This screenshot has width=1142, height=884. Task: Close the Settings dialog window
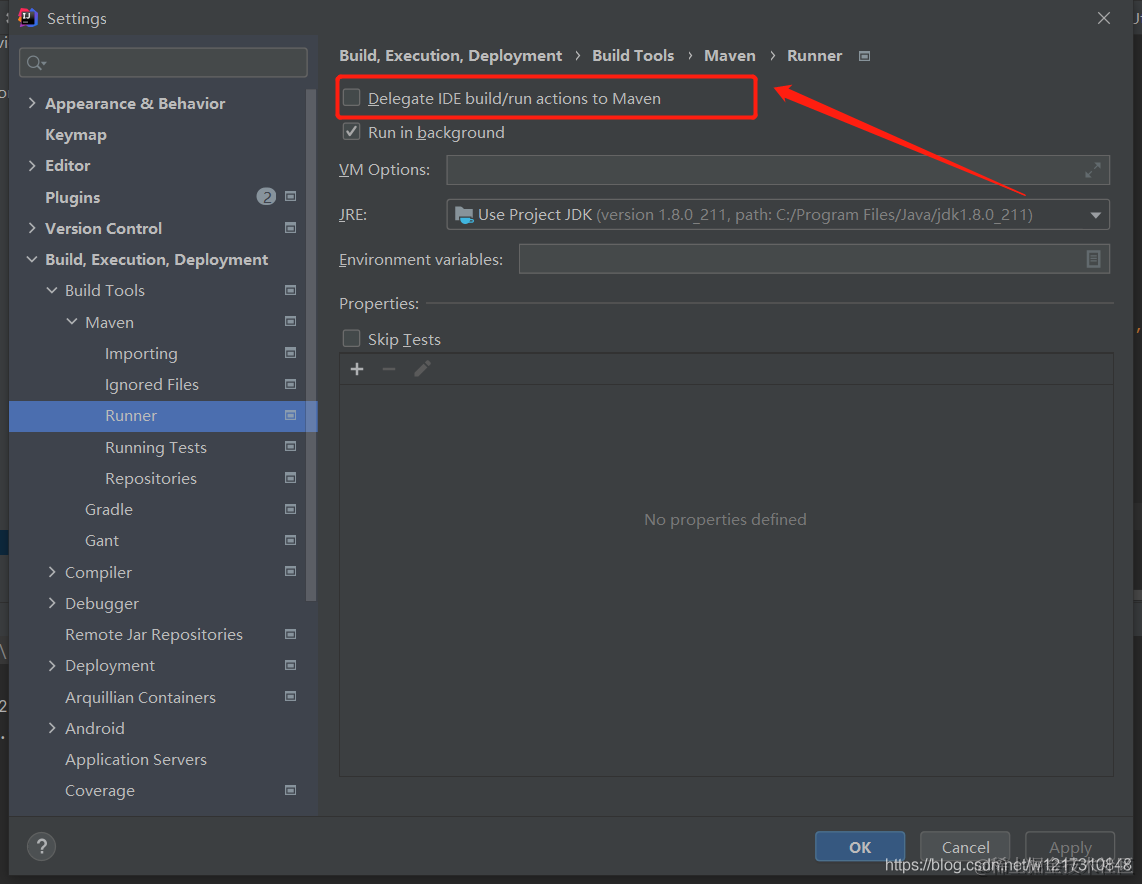tap(1103, 18)
